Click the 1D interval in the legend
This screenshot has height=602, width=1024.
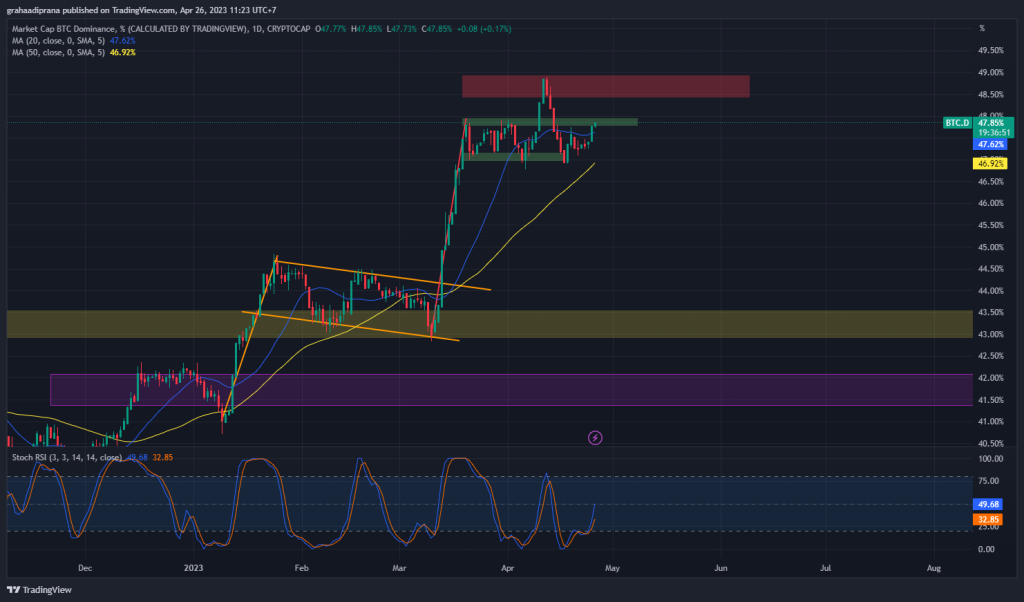tap(257, 29)
